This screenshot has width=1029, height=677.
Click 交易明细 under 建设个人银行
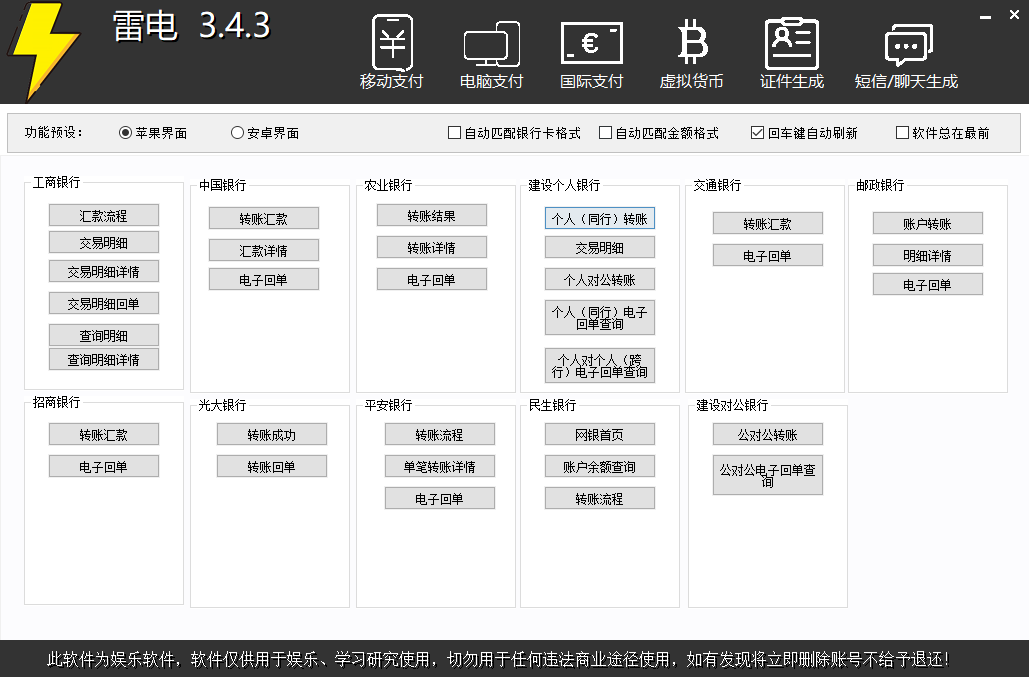(600, 247)
